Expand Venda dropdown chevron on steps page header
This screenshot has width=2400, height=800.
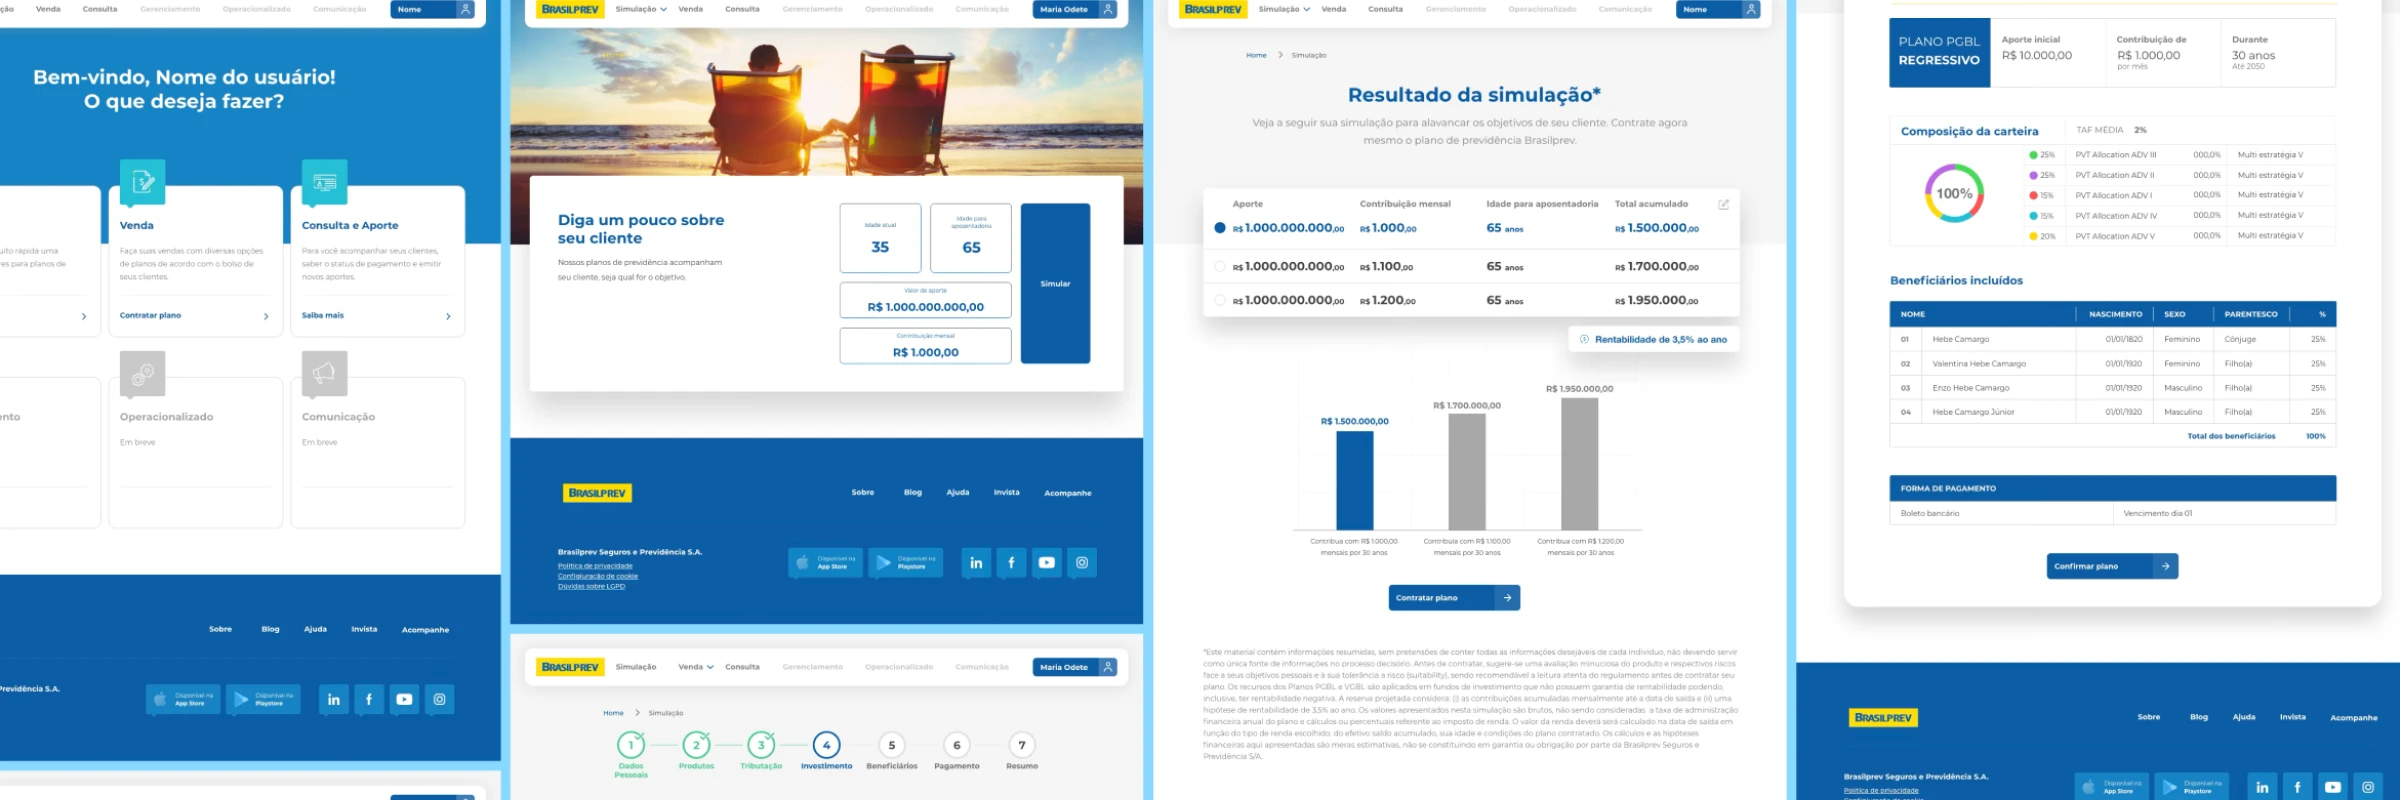(710, 667)
